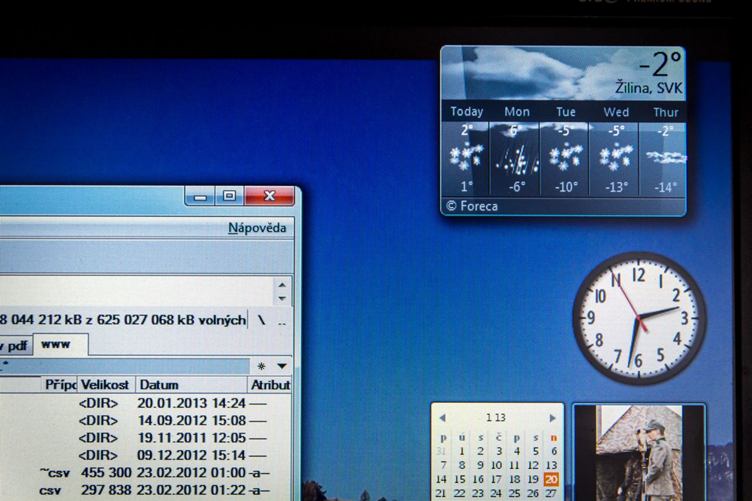Select day 13 in calendar gadget
Viewport: 752px width, 501px height.
pyautogui.click(x=552, y=465)
